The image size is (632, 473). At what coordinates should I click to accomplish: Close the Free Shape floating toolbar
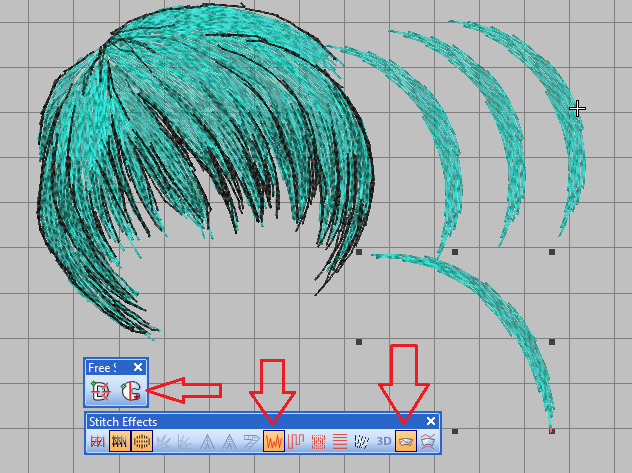tap(138, 367)
